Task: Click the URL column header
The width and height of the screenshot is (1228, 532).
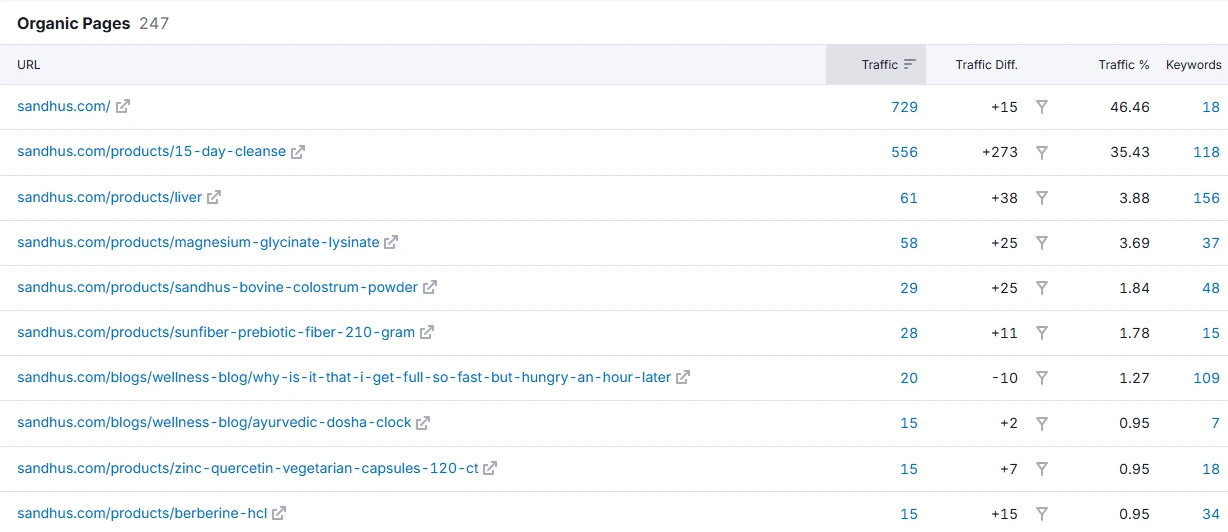Action: [x=29, y=65]
